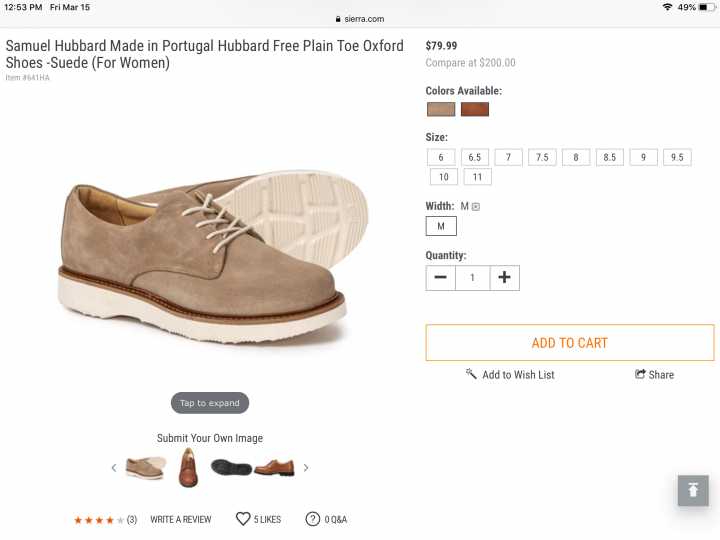Screen dimensions: 720x540
Task: Tap the Wi-Fi status icon
Action: [667, 7]
